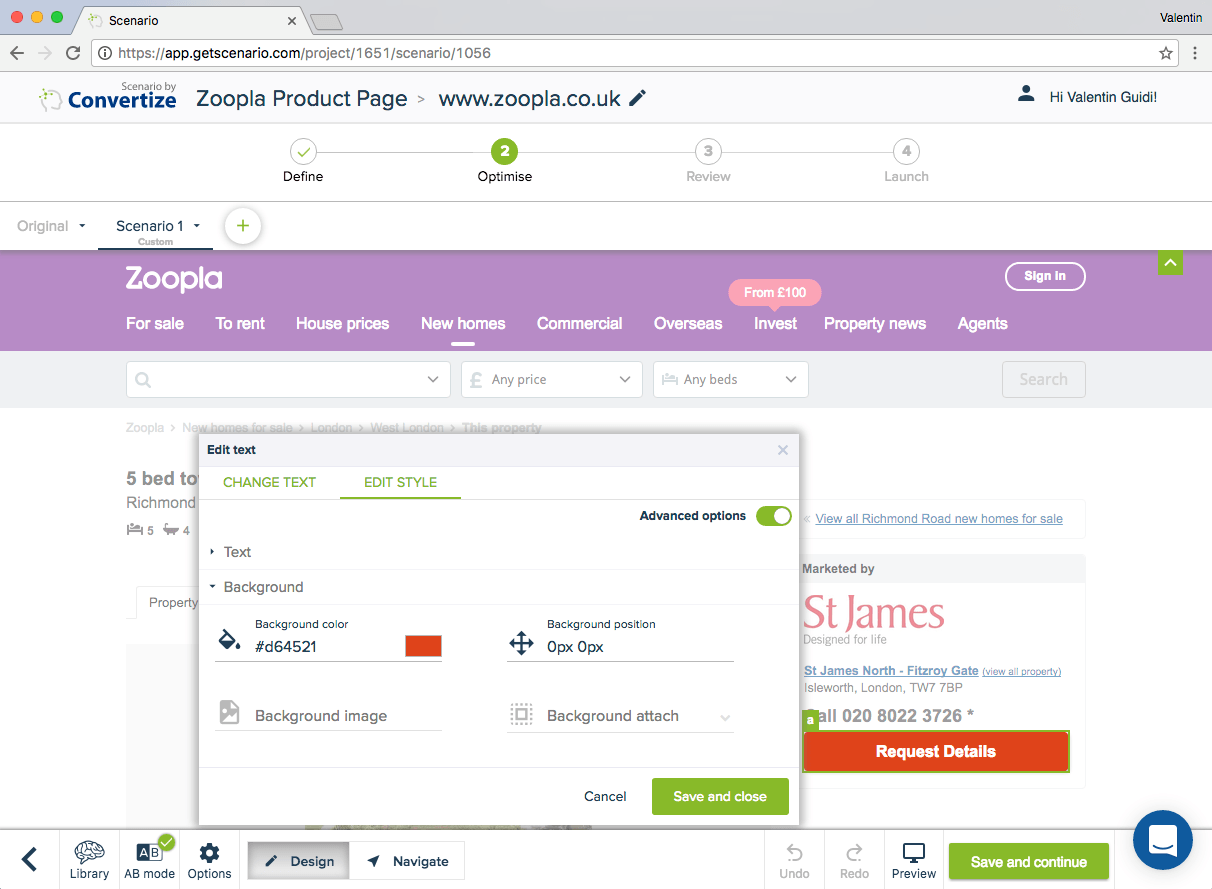Click the Request Details button

(936, 751)
